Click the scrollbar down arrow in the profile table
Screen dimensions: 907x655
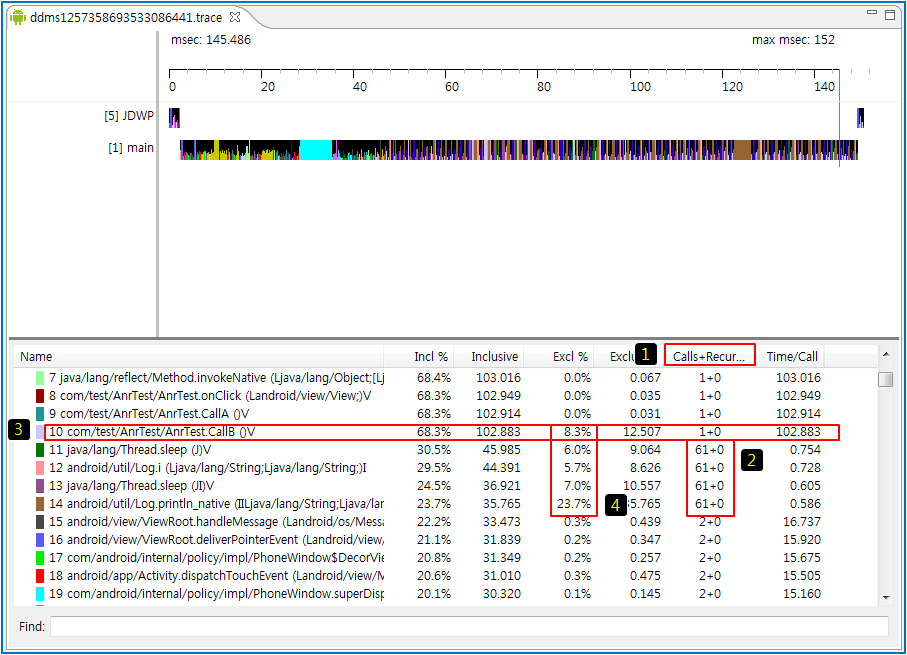click(x=886, y=598)
